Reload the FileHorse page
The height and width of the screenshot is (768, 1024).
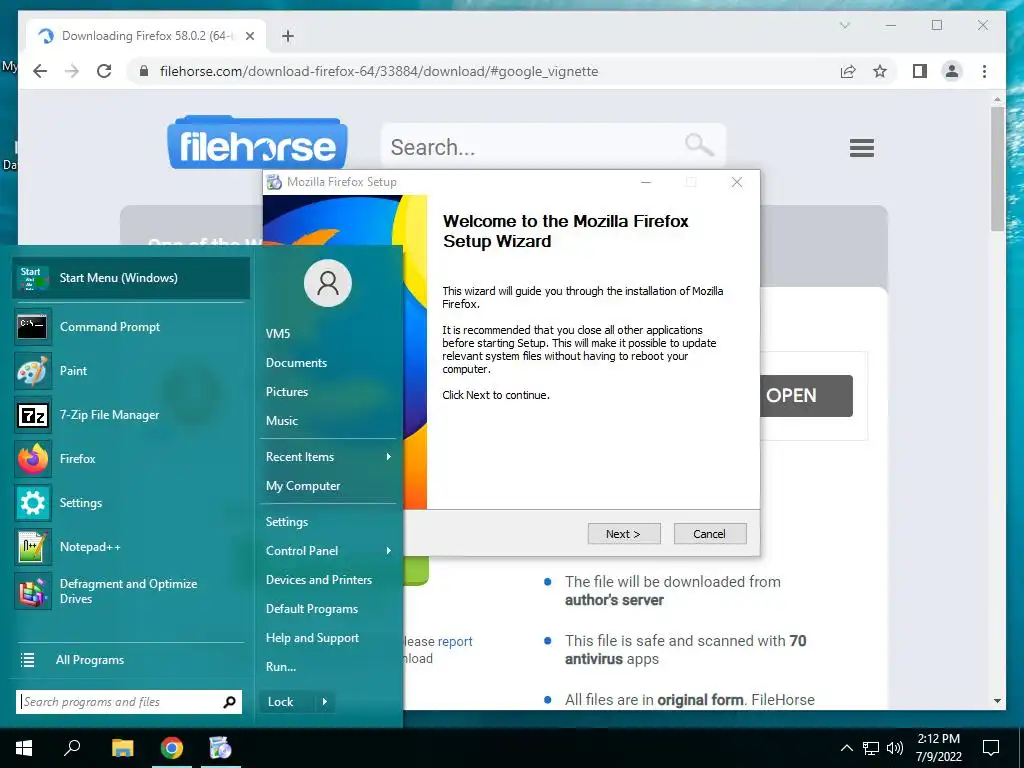tap(104, 71)
